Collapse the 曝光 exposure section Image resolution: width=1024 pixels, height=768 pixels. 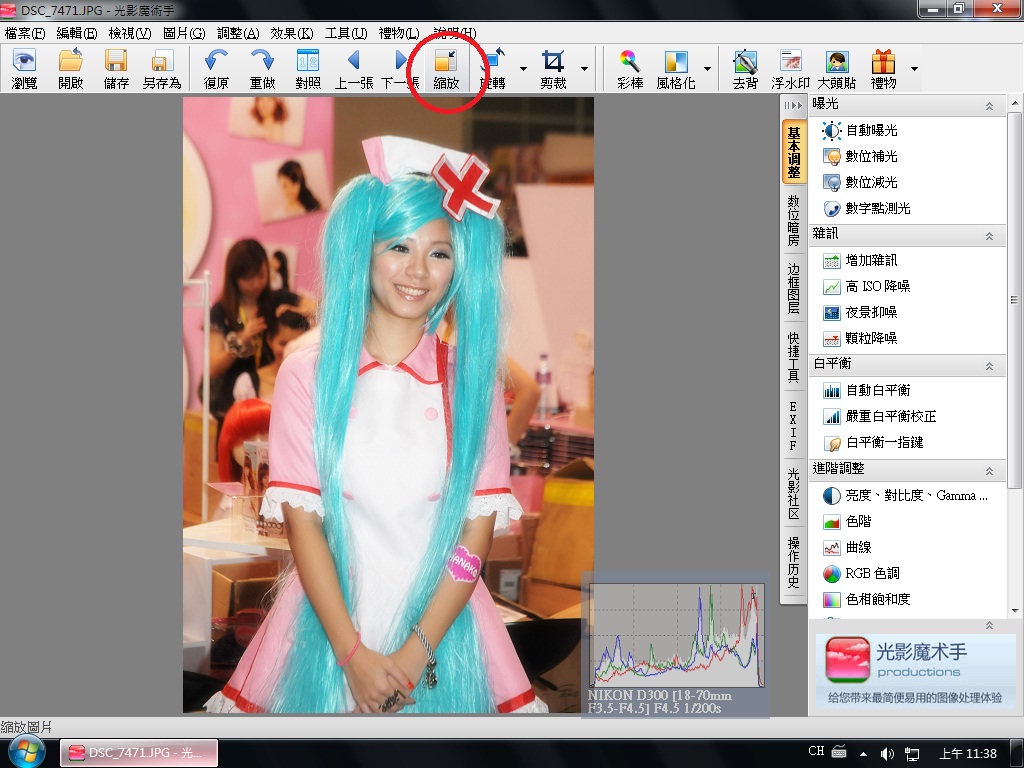(x=989, y=105)
